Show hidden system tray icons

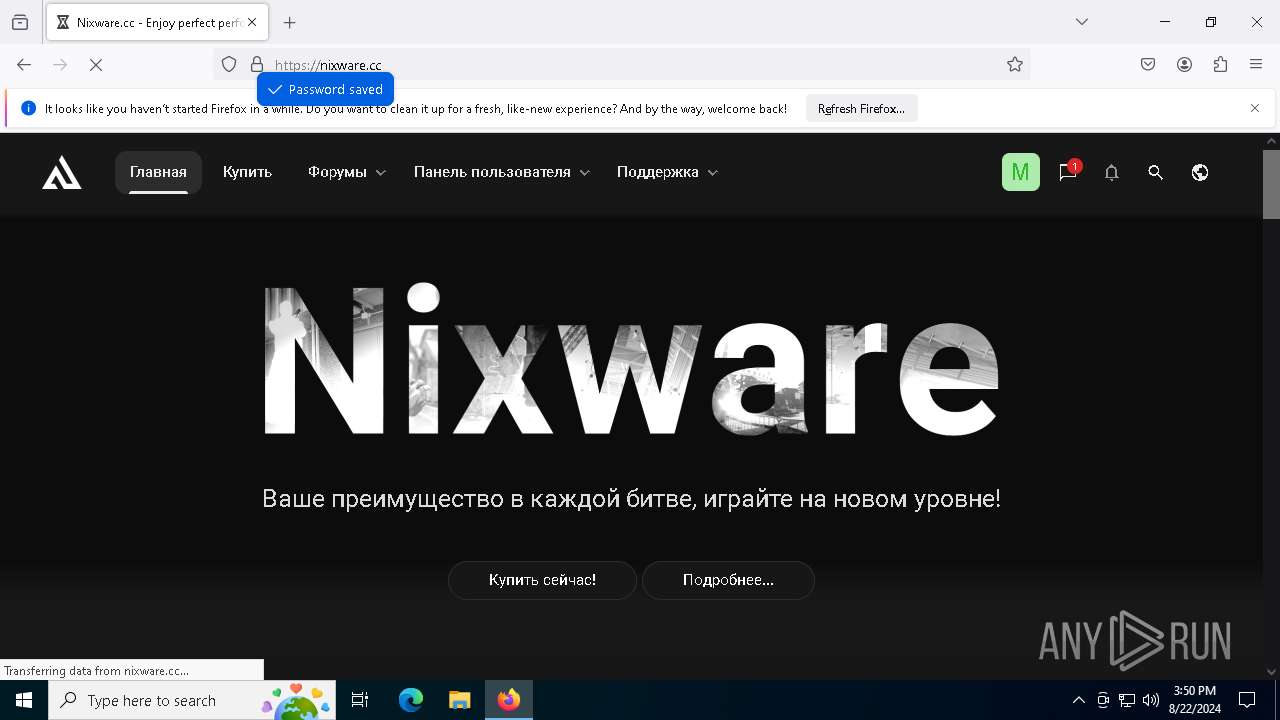point(1078,700)
